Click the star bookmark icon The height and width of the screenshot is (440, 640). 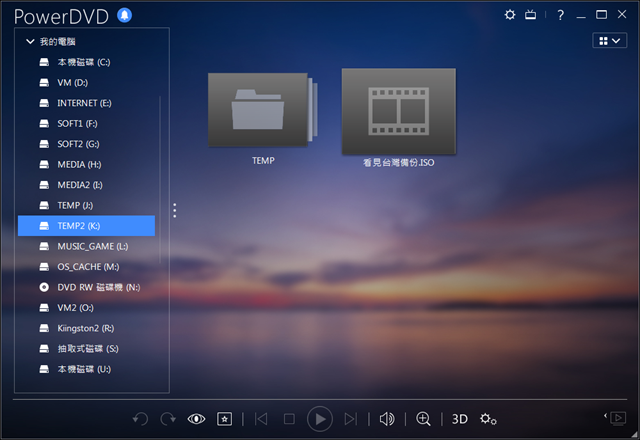pyautogui.click(x=224, y=419)
